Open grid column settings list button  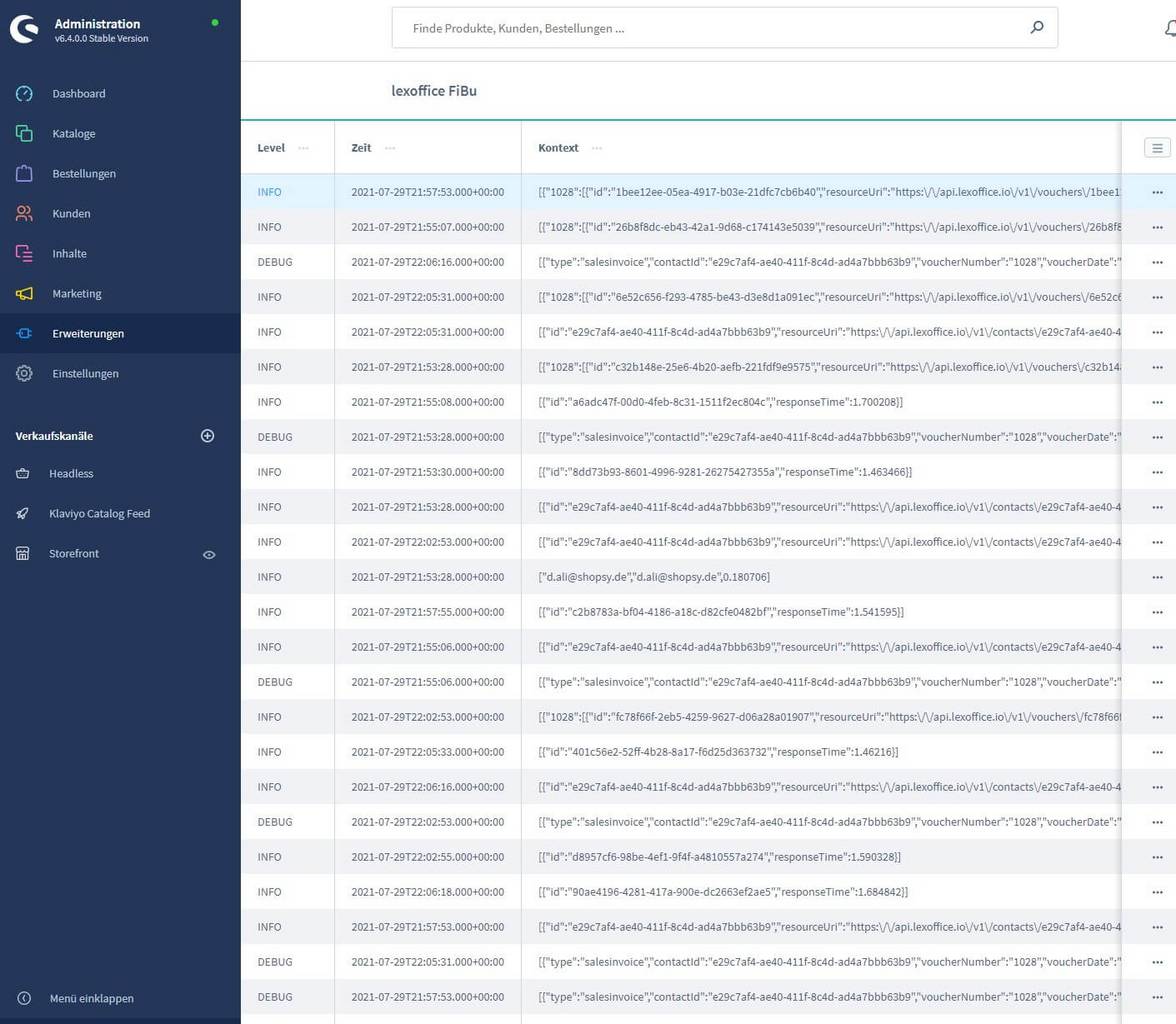coord(1157,148)
